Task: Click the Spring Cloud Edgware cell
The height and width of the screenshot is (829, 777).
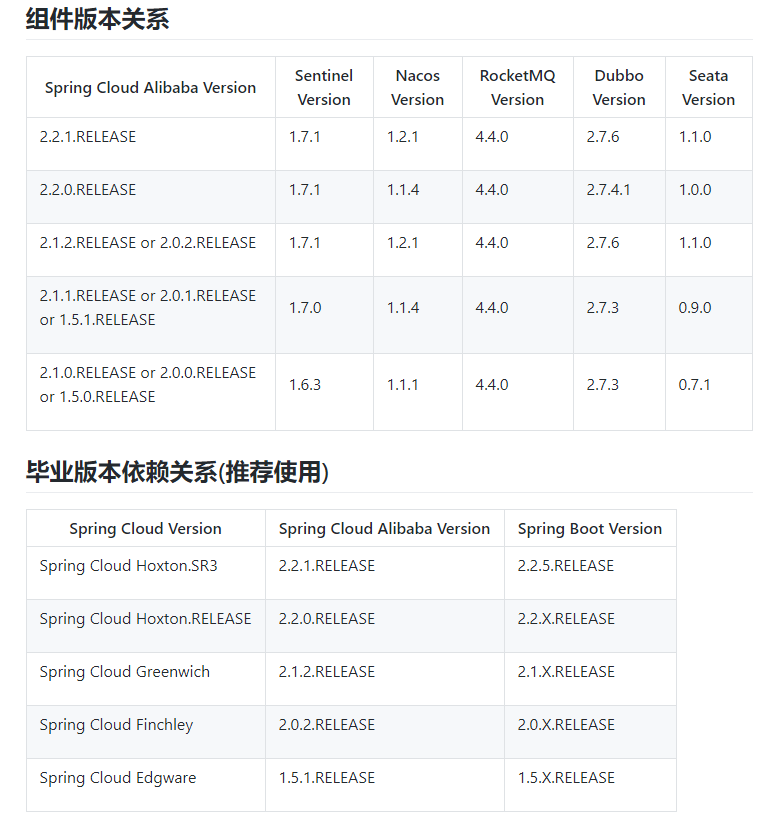Action: (x=146, y=785)
